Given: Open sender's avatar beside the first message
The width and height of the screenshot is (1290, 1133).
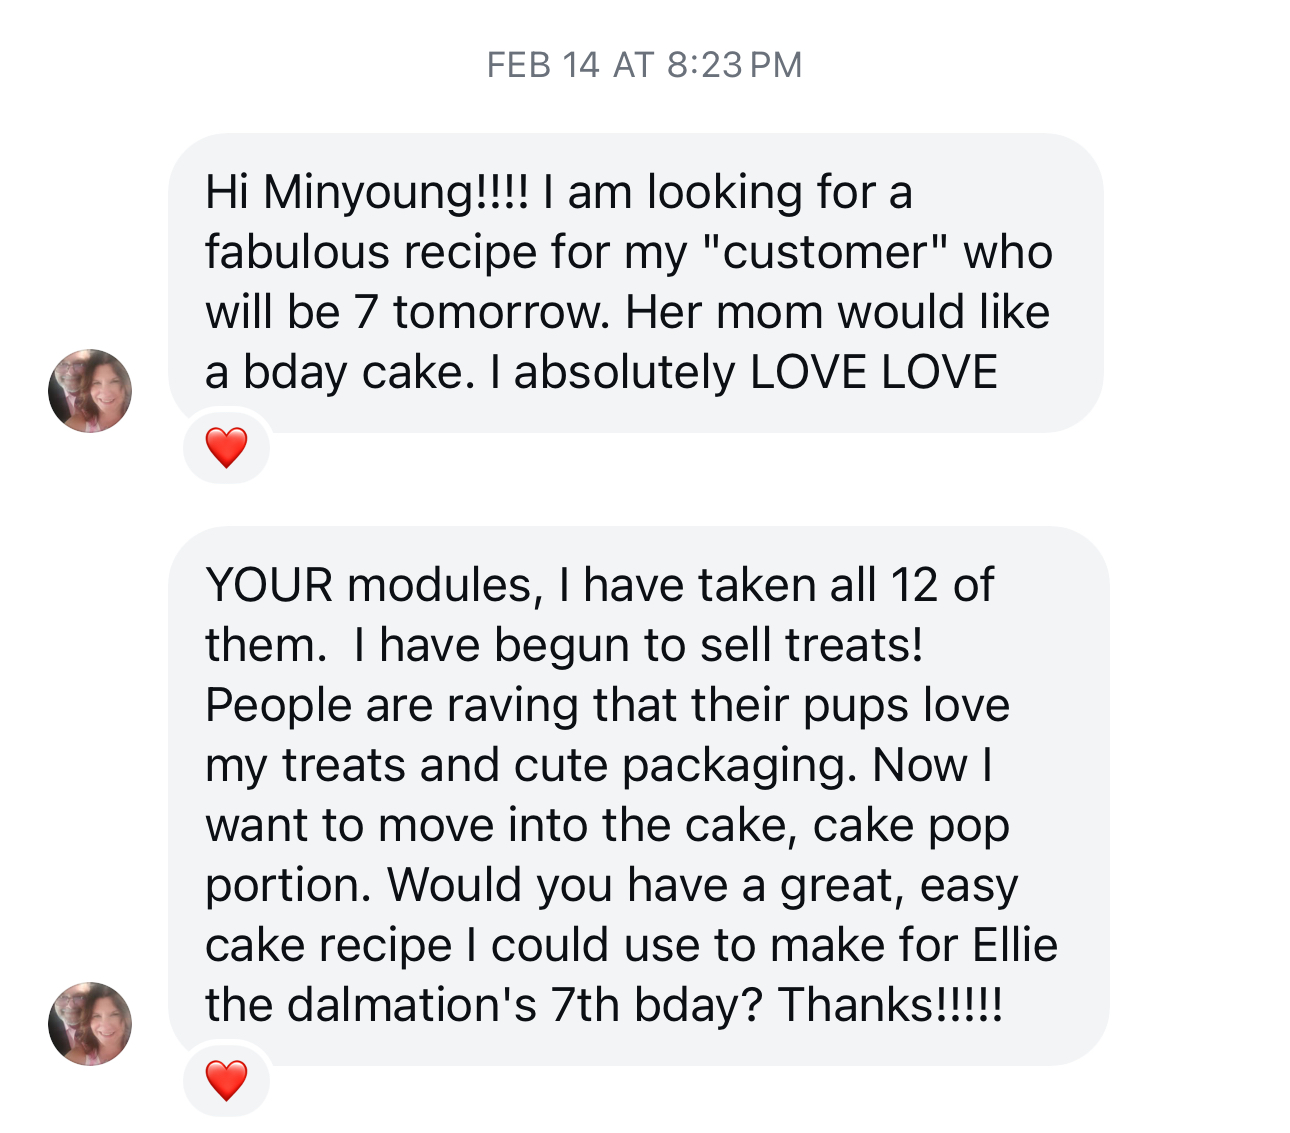Looking at the screenshot, I should click(90, 391).
